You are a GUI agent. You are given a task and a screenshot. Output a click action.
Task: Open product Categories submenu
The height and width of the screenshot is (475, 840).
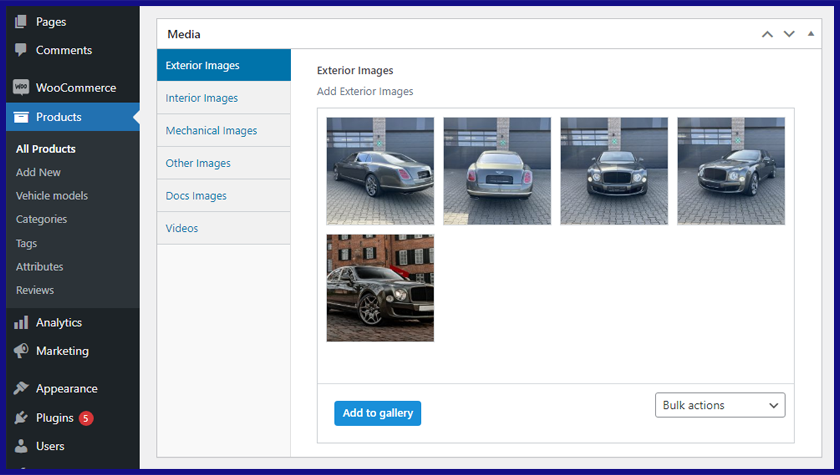pos(41,220)
